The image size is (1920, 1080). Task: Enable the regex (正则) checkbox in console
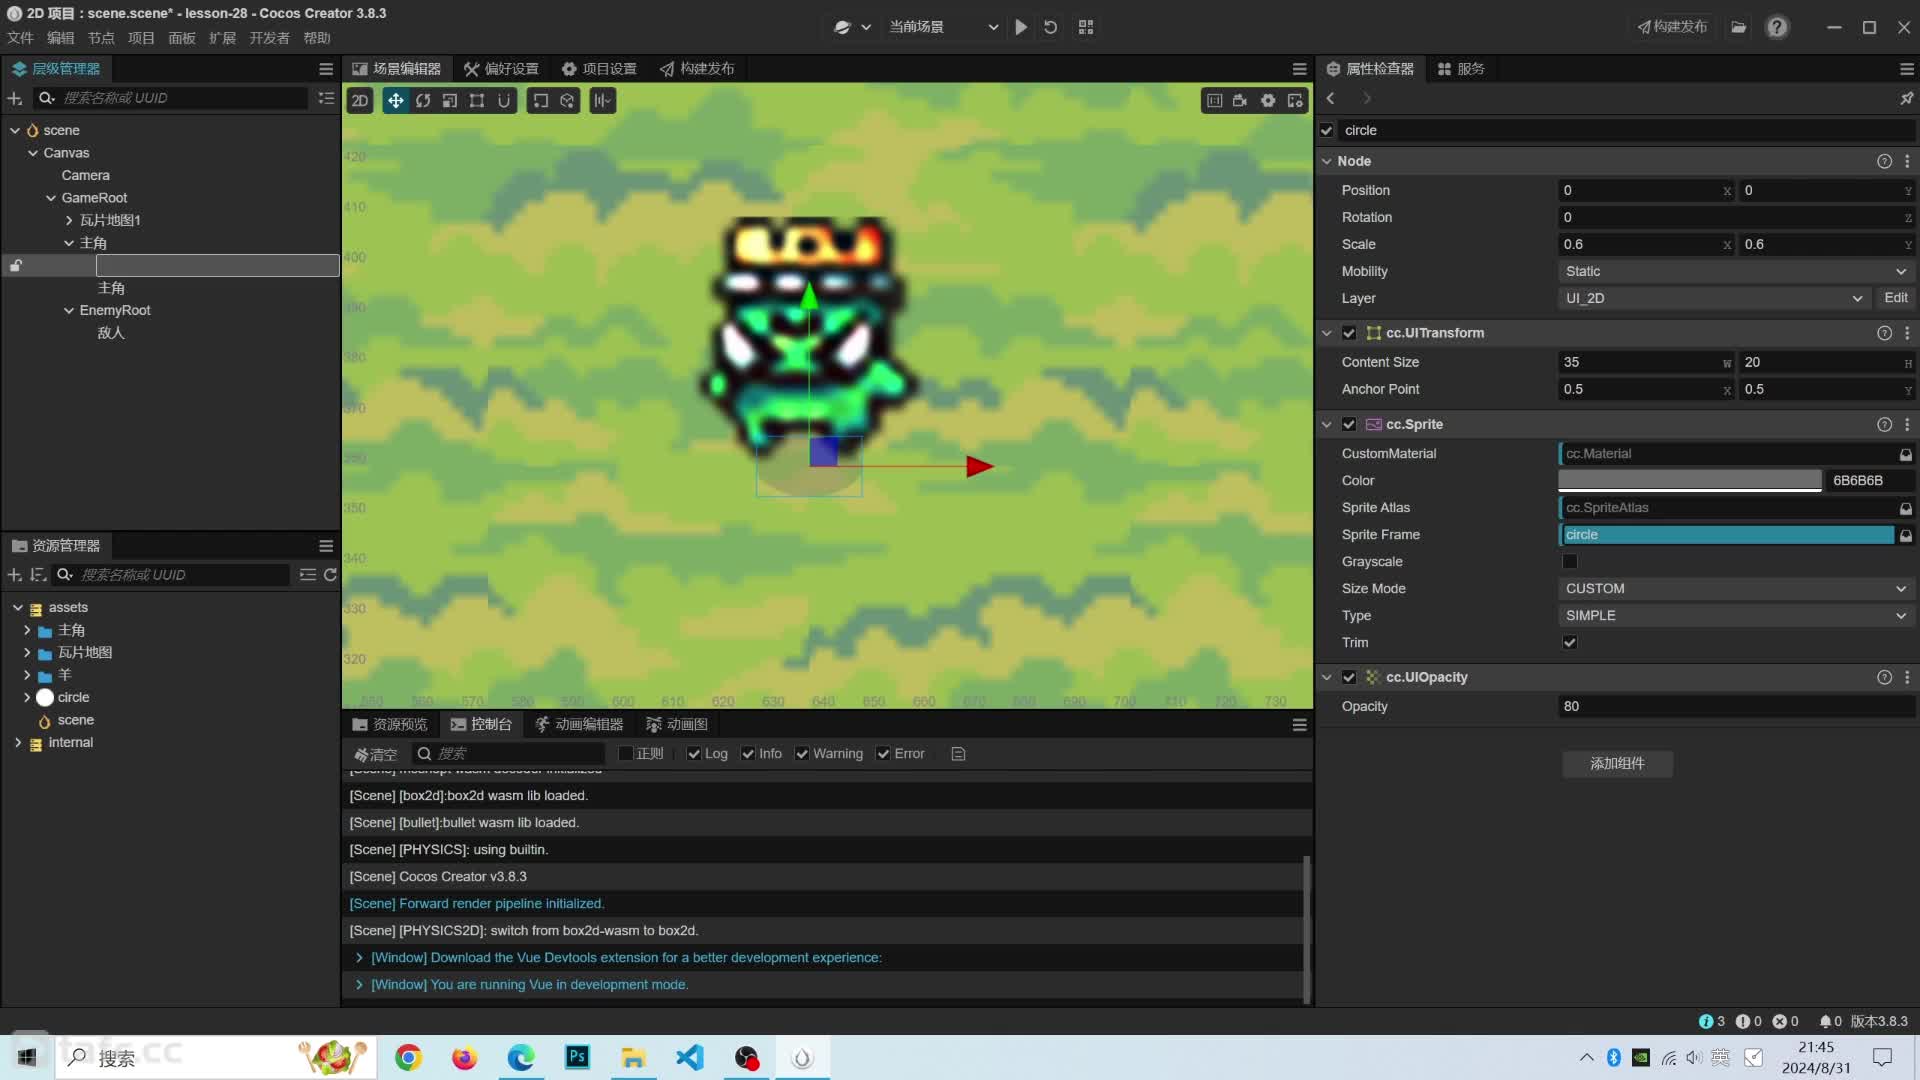[x=626, y=754]
